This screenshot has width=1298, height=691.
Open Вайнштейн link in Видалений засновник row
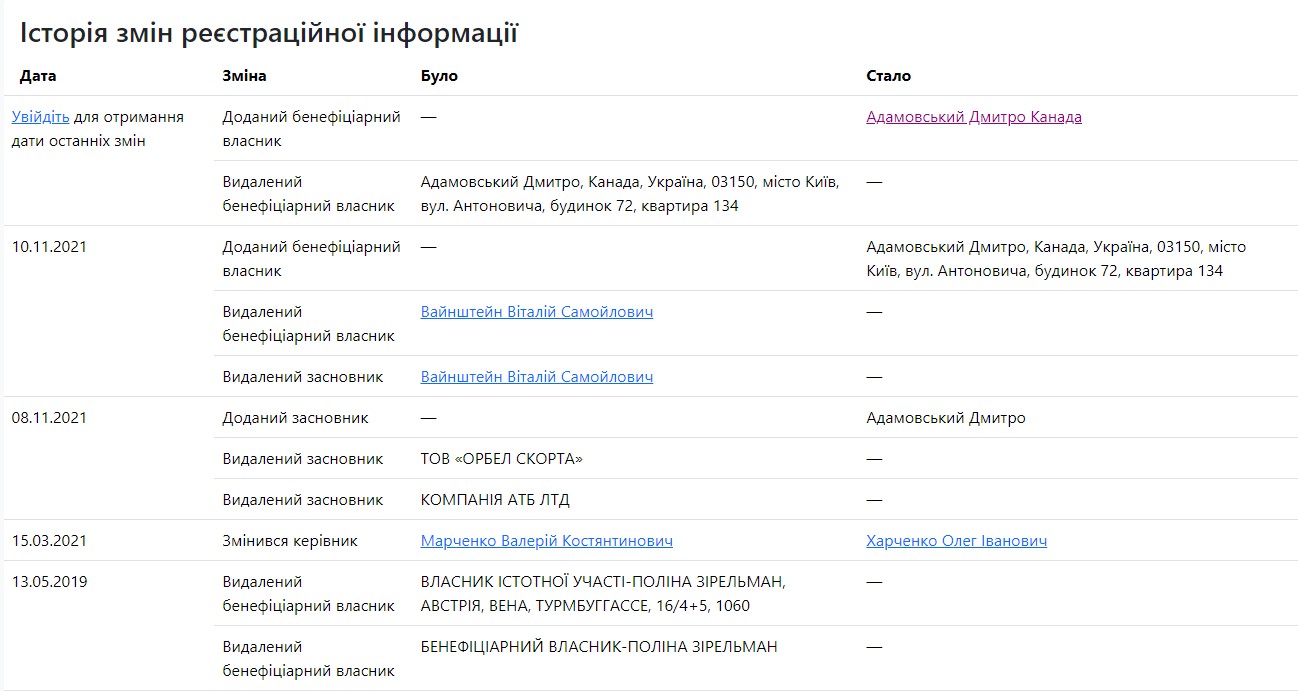click(x=536, y=377)
